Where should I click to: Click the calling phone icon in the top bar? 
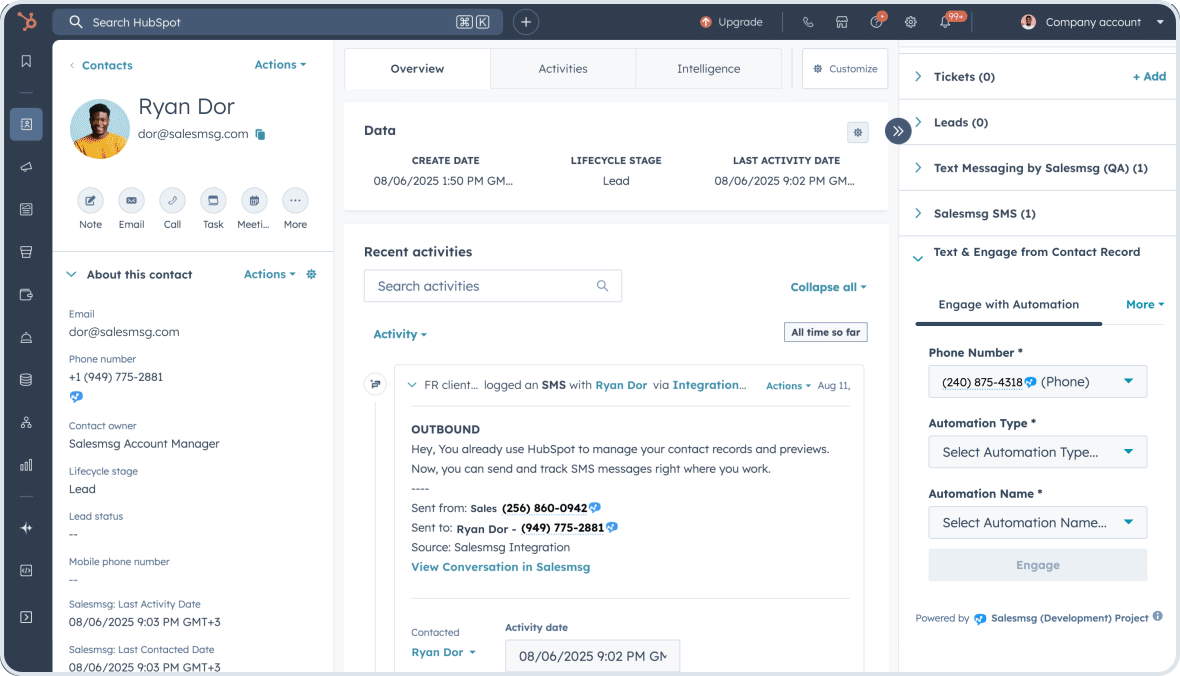[x=808, y=21]
